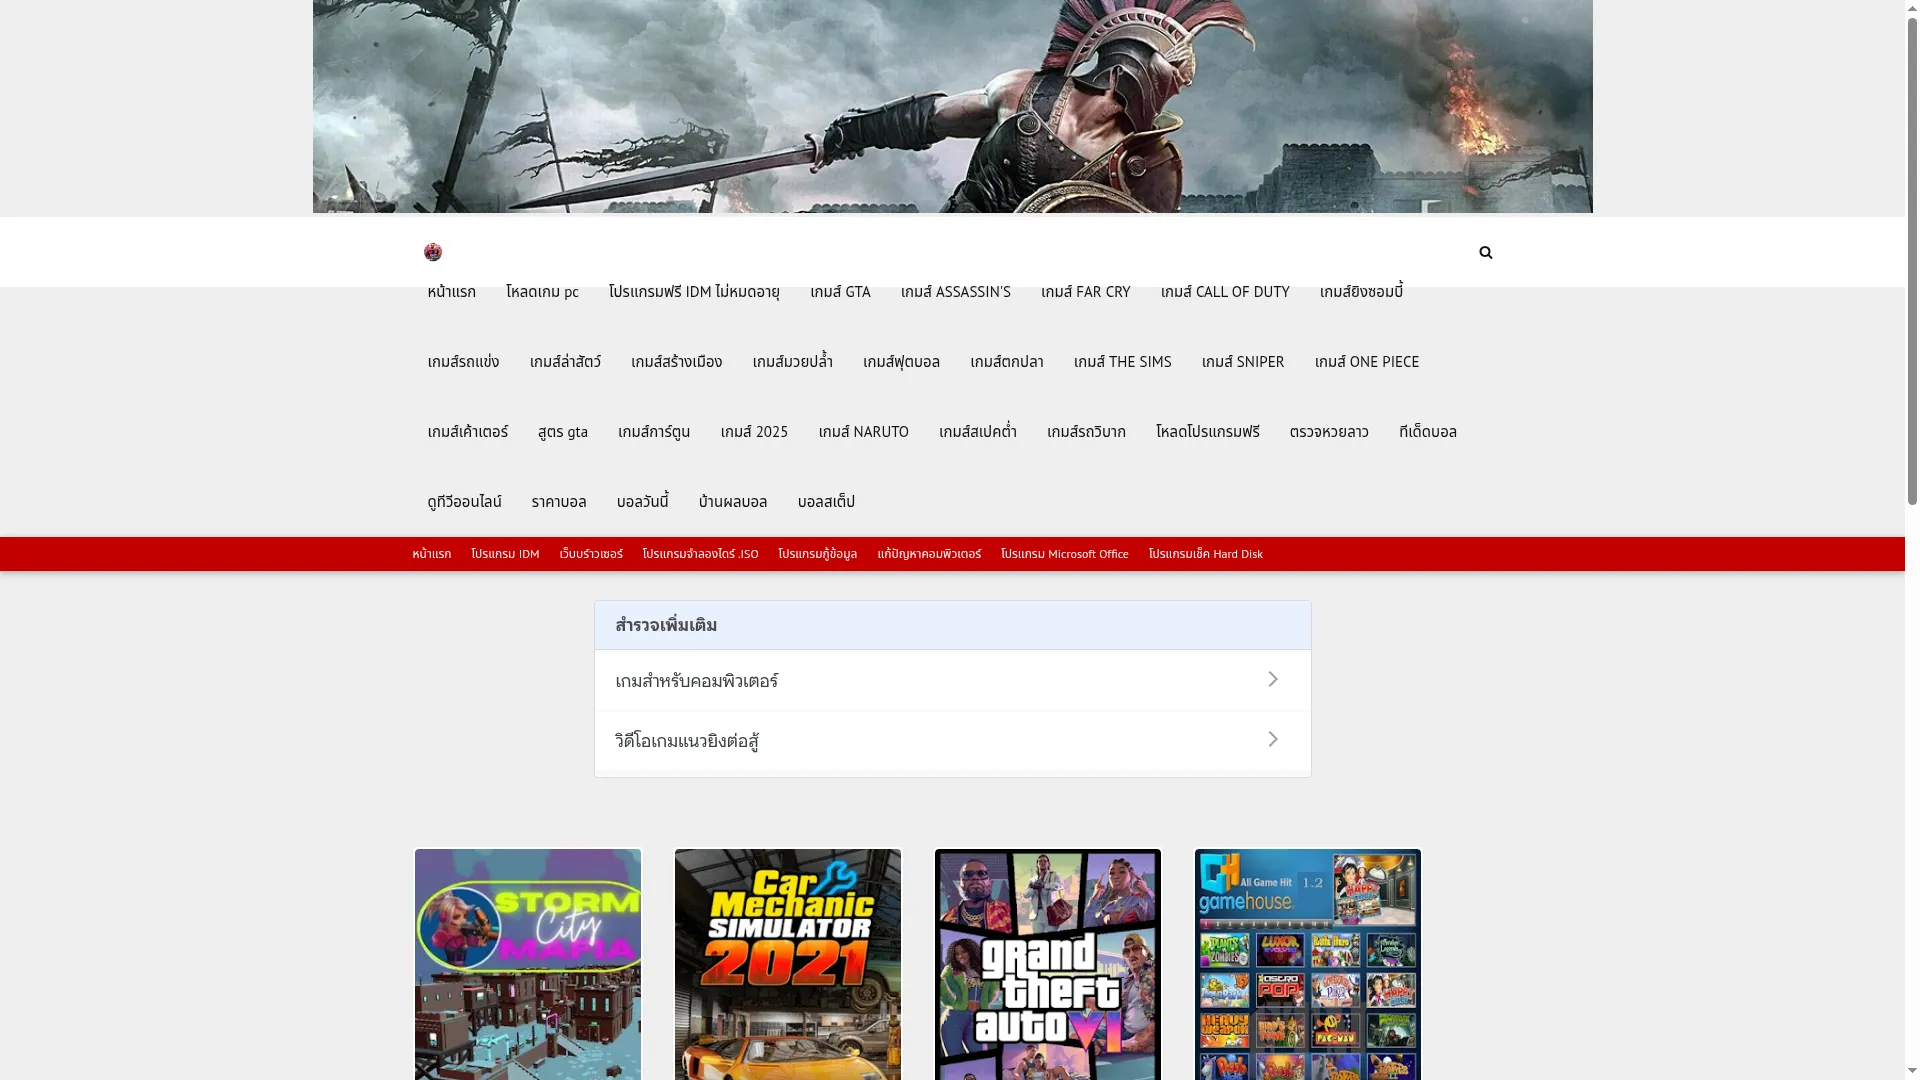Open เกมส์รถวิบาก category

[x=1086, y=432]
